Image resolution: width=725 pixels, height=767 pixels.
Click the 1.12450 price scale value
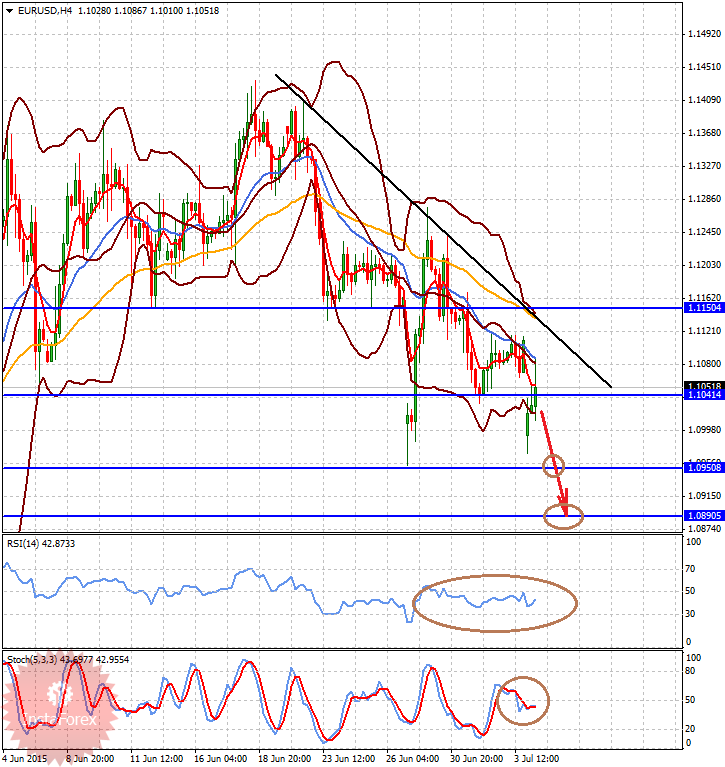click(704, 232)
